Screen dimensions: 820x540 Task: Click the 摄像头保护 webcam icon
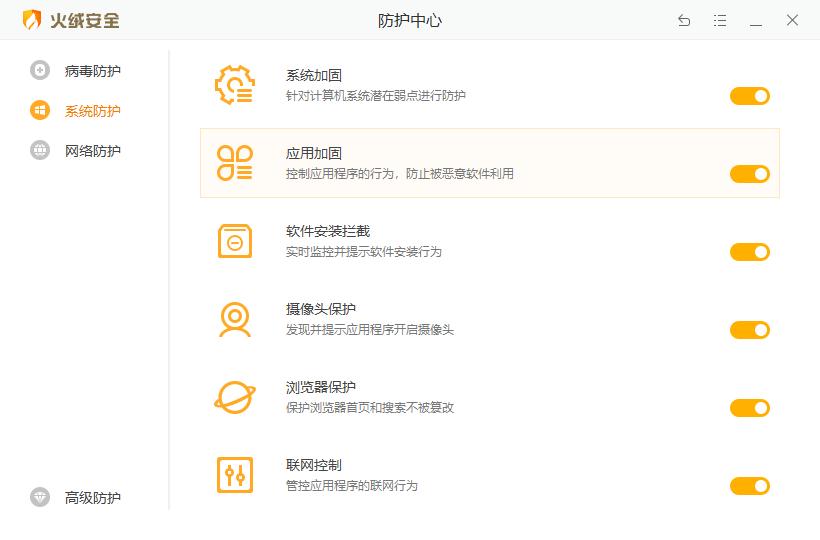point(235,319)
